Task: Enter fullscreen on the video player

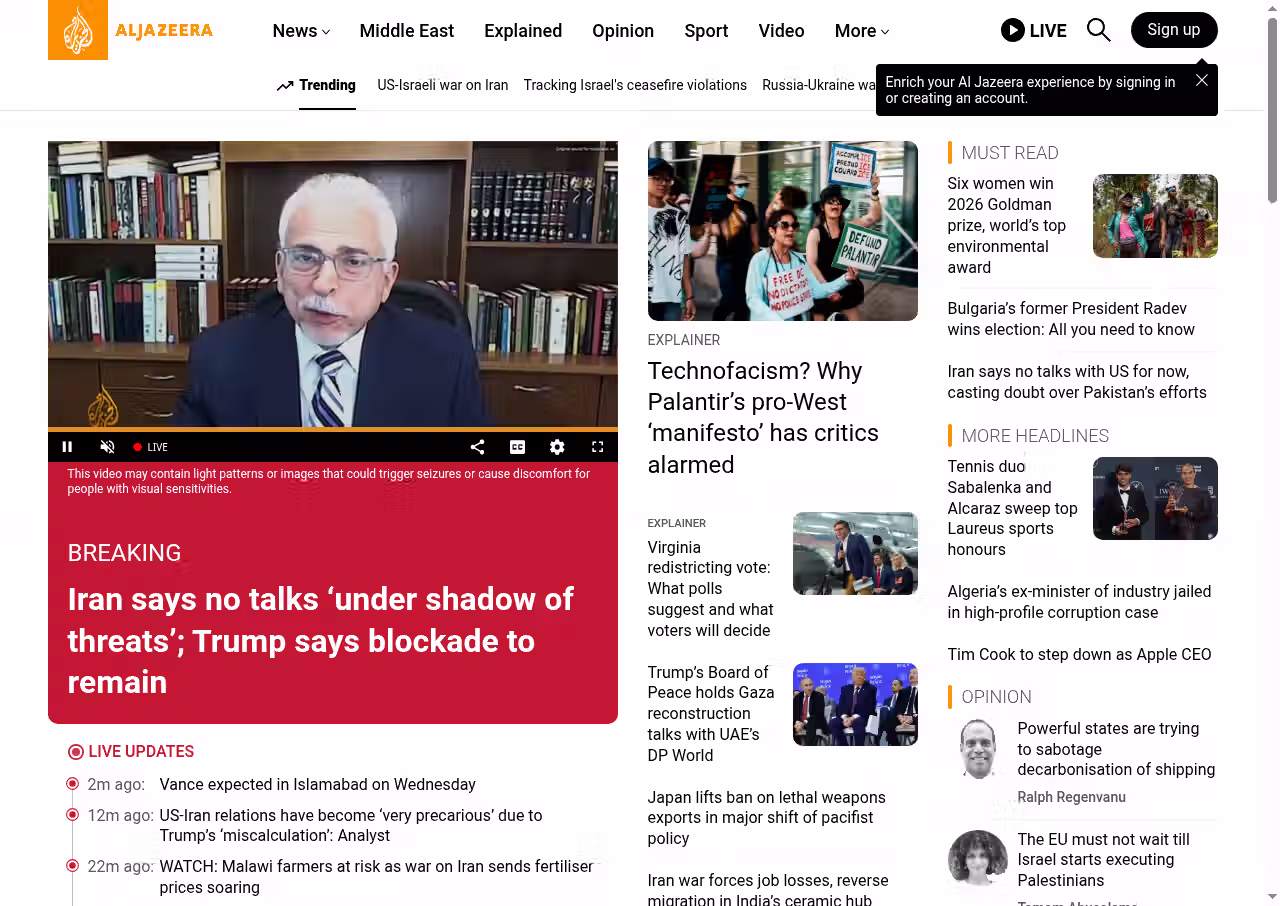Action: pyautogui.click(x=597, y=447)
